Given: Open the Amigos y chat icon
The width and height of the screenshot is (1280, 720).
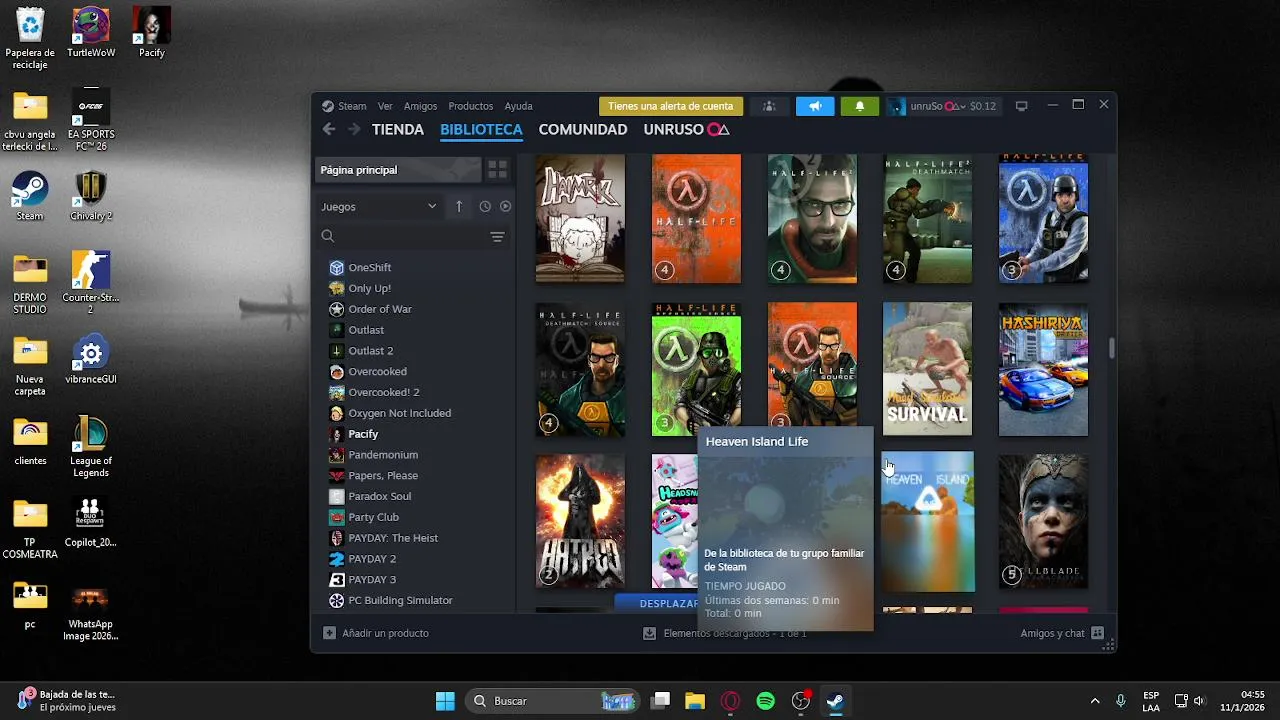Looking at the screenshot, I should [1097, 633].
